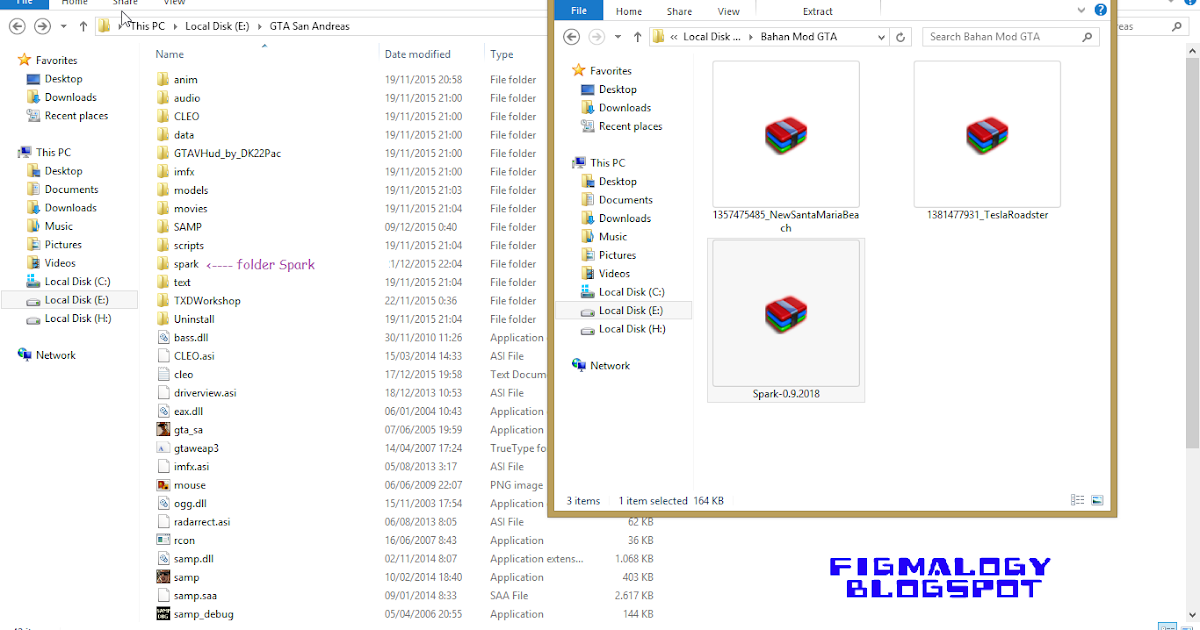
Task: Click forward arrow in GTA San Andreas window
Action: click(42, 26)
